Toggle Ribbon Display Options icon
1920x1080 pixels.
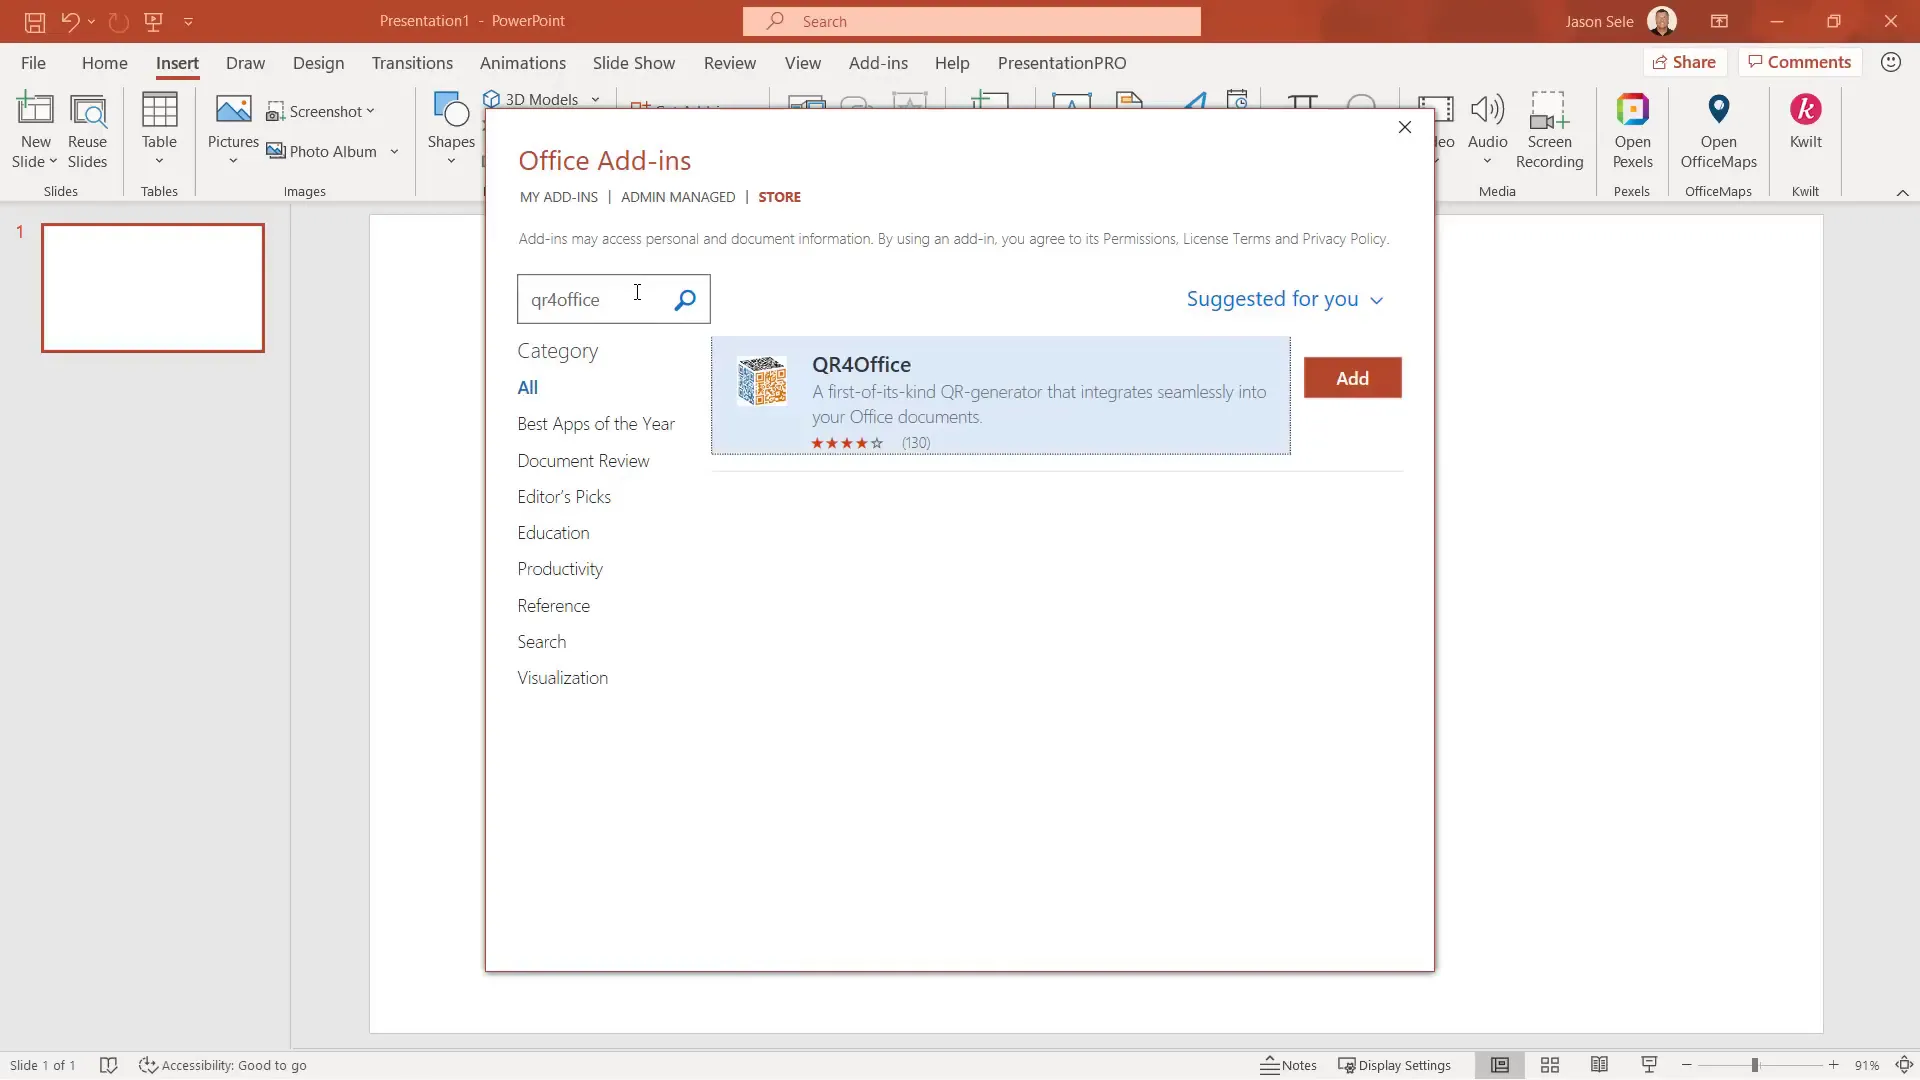coord(1719,21)
